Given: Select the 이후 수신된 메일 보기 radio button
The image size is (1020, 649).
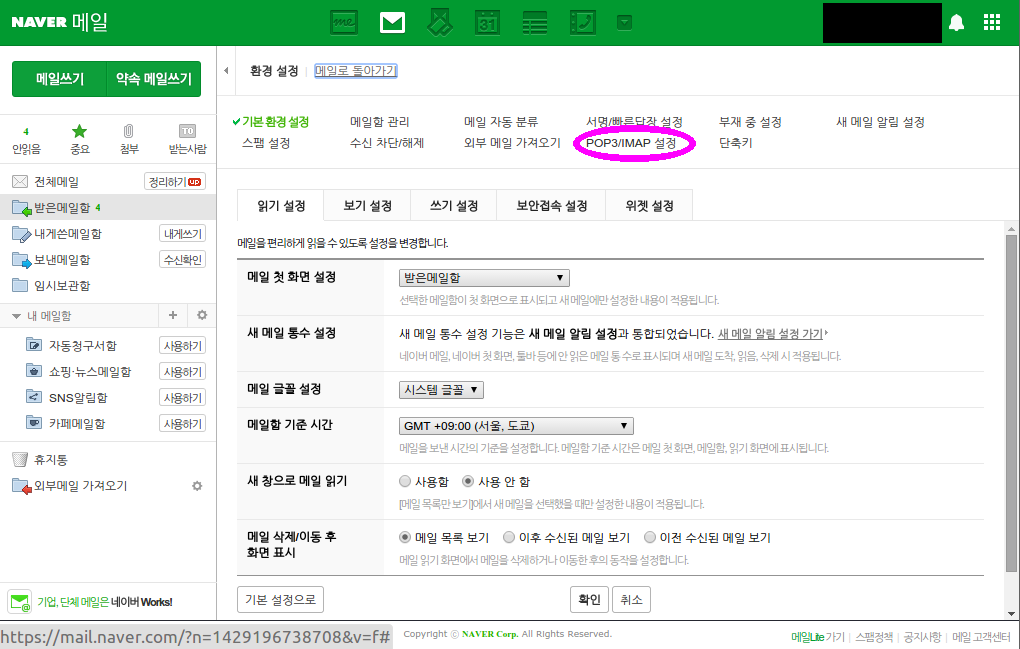Looking at the screenshot, I should click(x=510, y=537).
